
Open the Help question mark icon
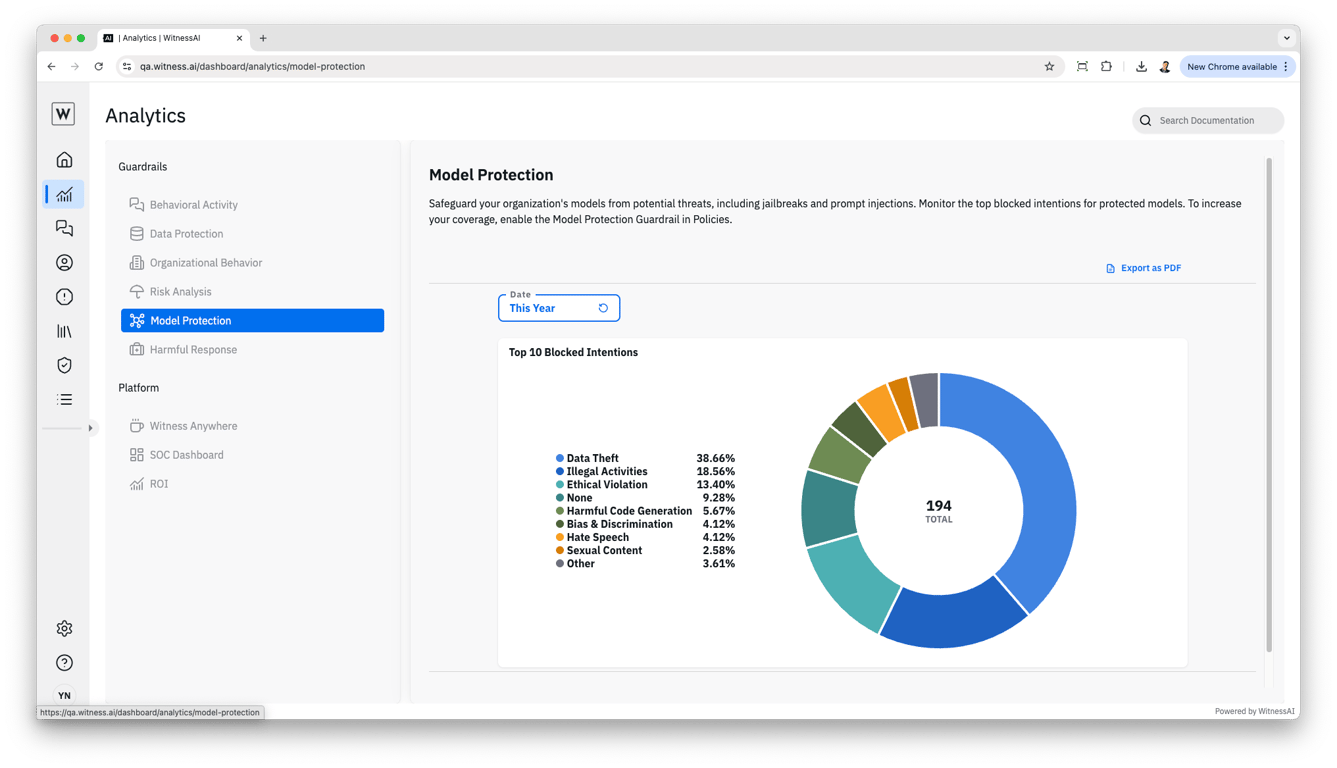tap(64, 663)
